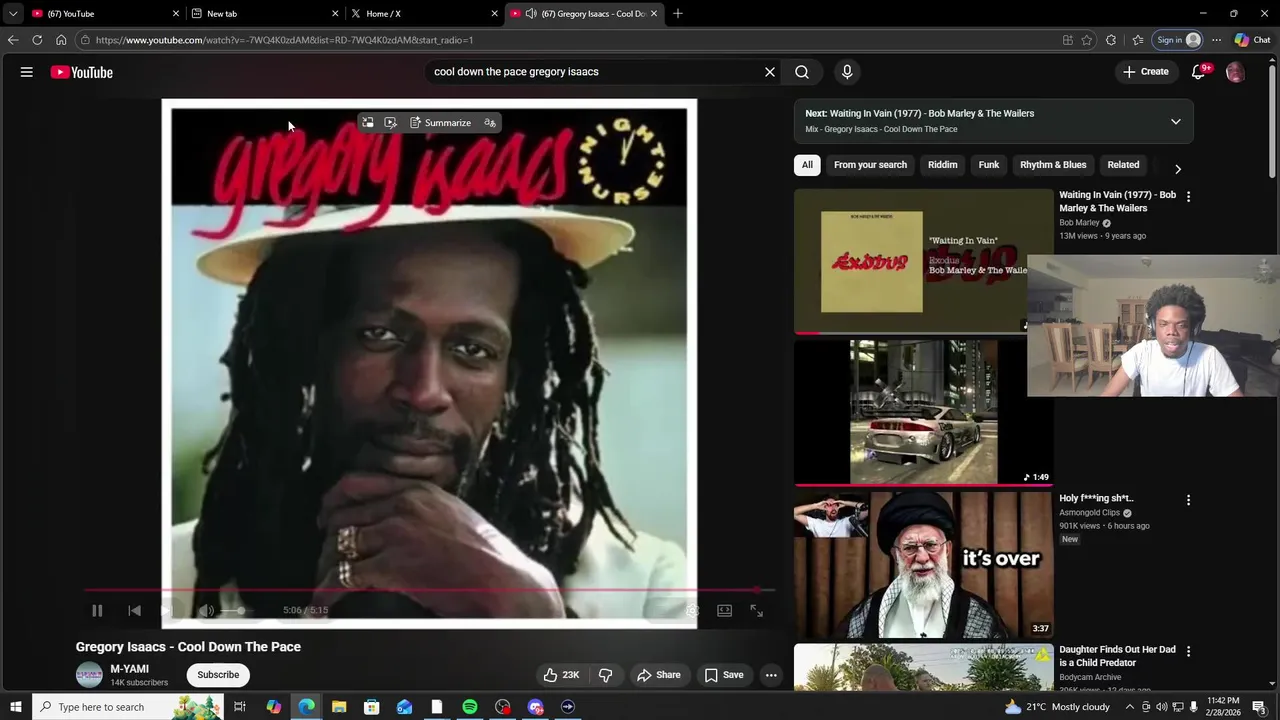Open options for Holy f***ing sh*t video
The width and height of the screenshot is (1280, 720).
[1188, 500]
